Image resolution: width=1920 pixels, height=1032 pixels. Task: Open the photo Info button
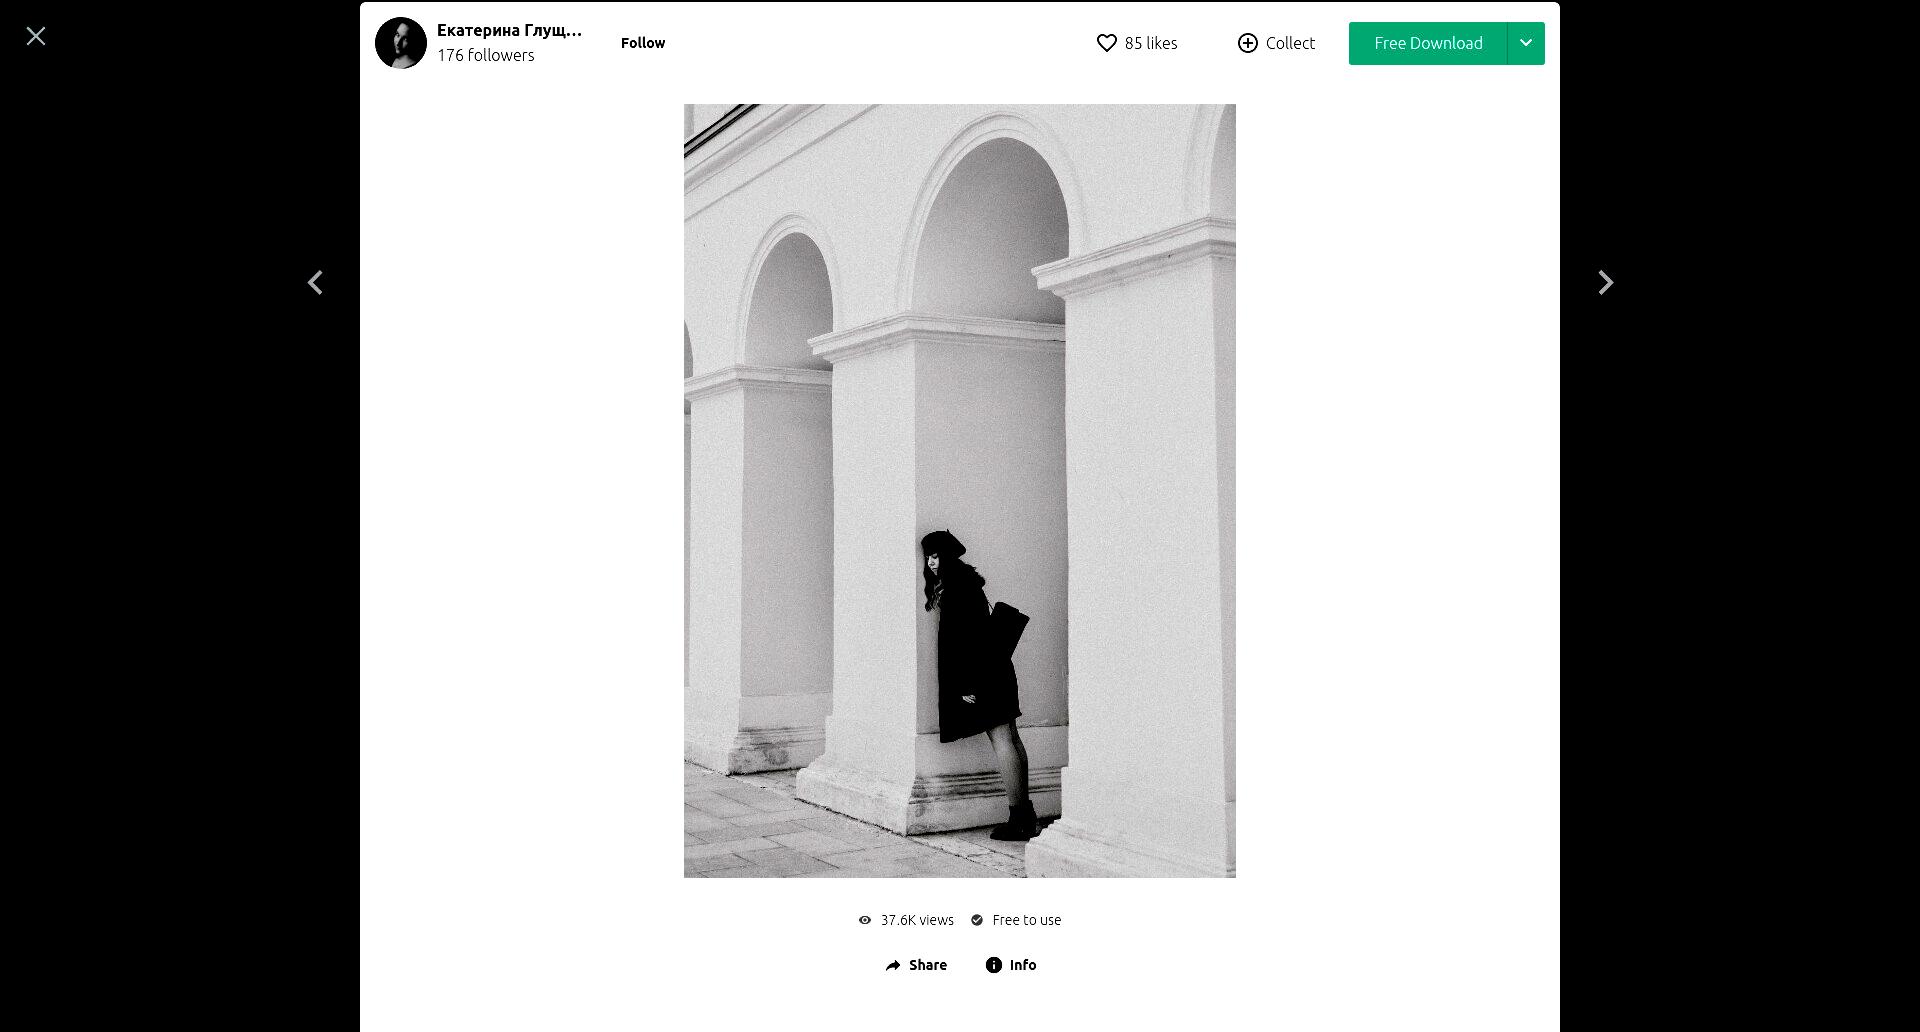[x=1011, y=965]
